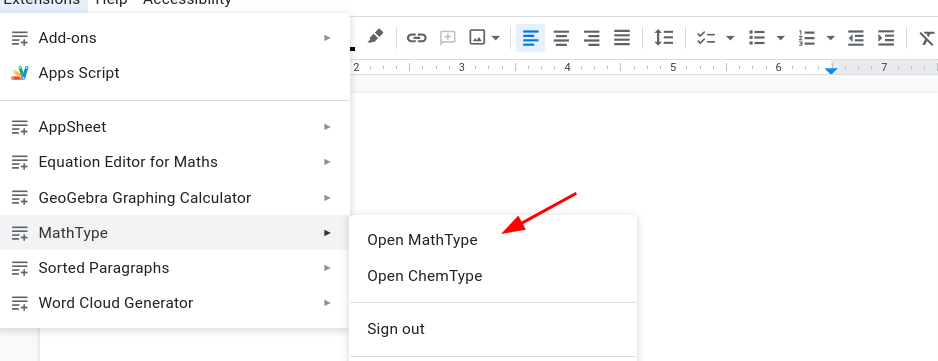Viewport: 938px width, 361px height.
Task: Click the bulleted list icon
Action: [757, 38]
